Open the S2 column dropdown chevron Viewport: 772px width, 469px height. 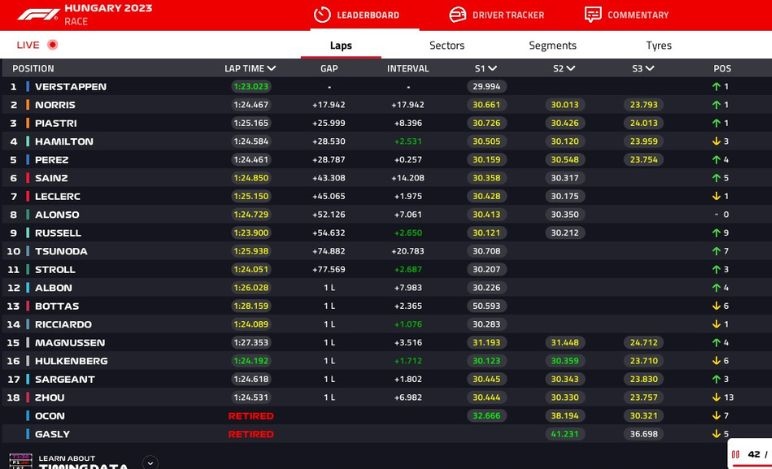[571, 69]
